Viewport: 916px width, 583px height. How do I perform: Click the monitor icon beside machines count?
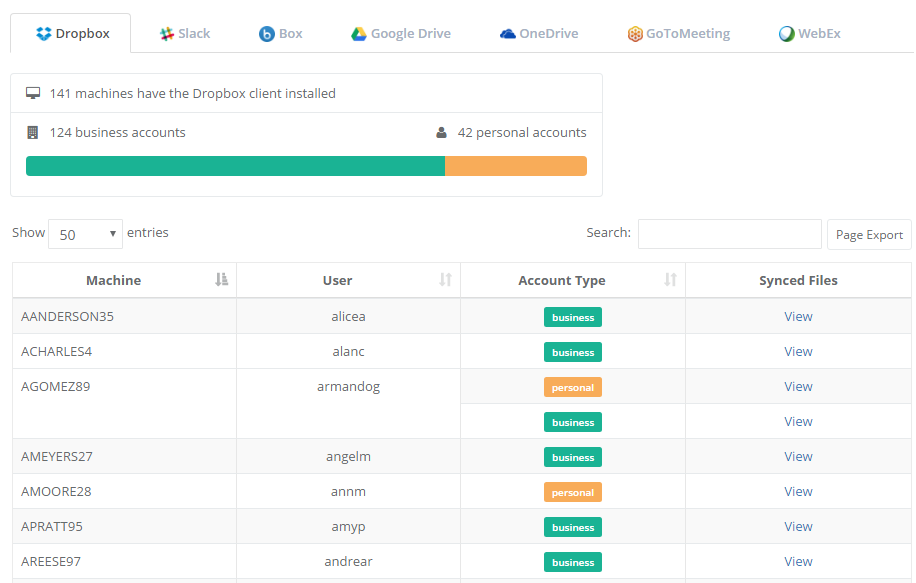(33, 93)
